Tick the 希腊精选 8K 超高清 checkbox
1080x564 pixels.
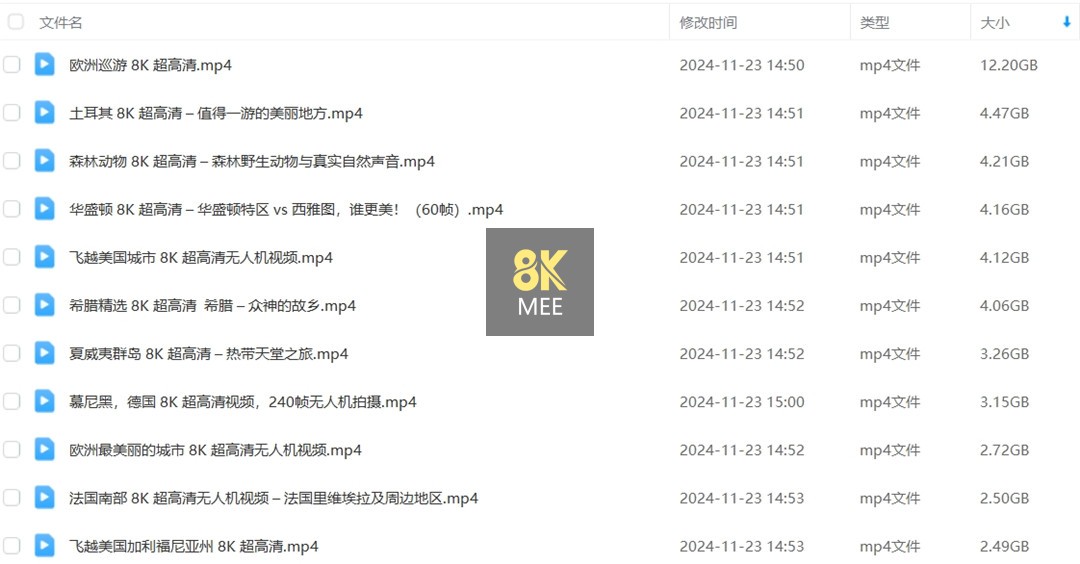click(12, 306)
